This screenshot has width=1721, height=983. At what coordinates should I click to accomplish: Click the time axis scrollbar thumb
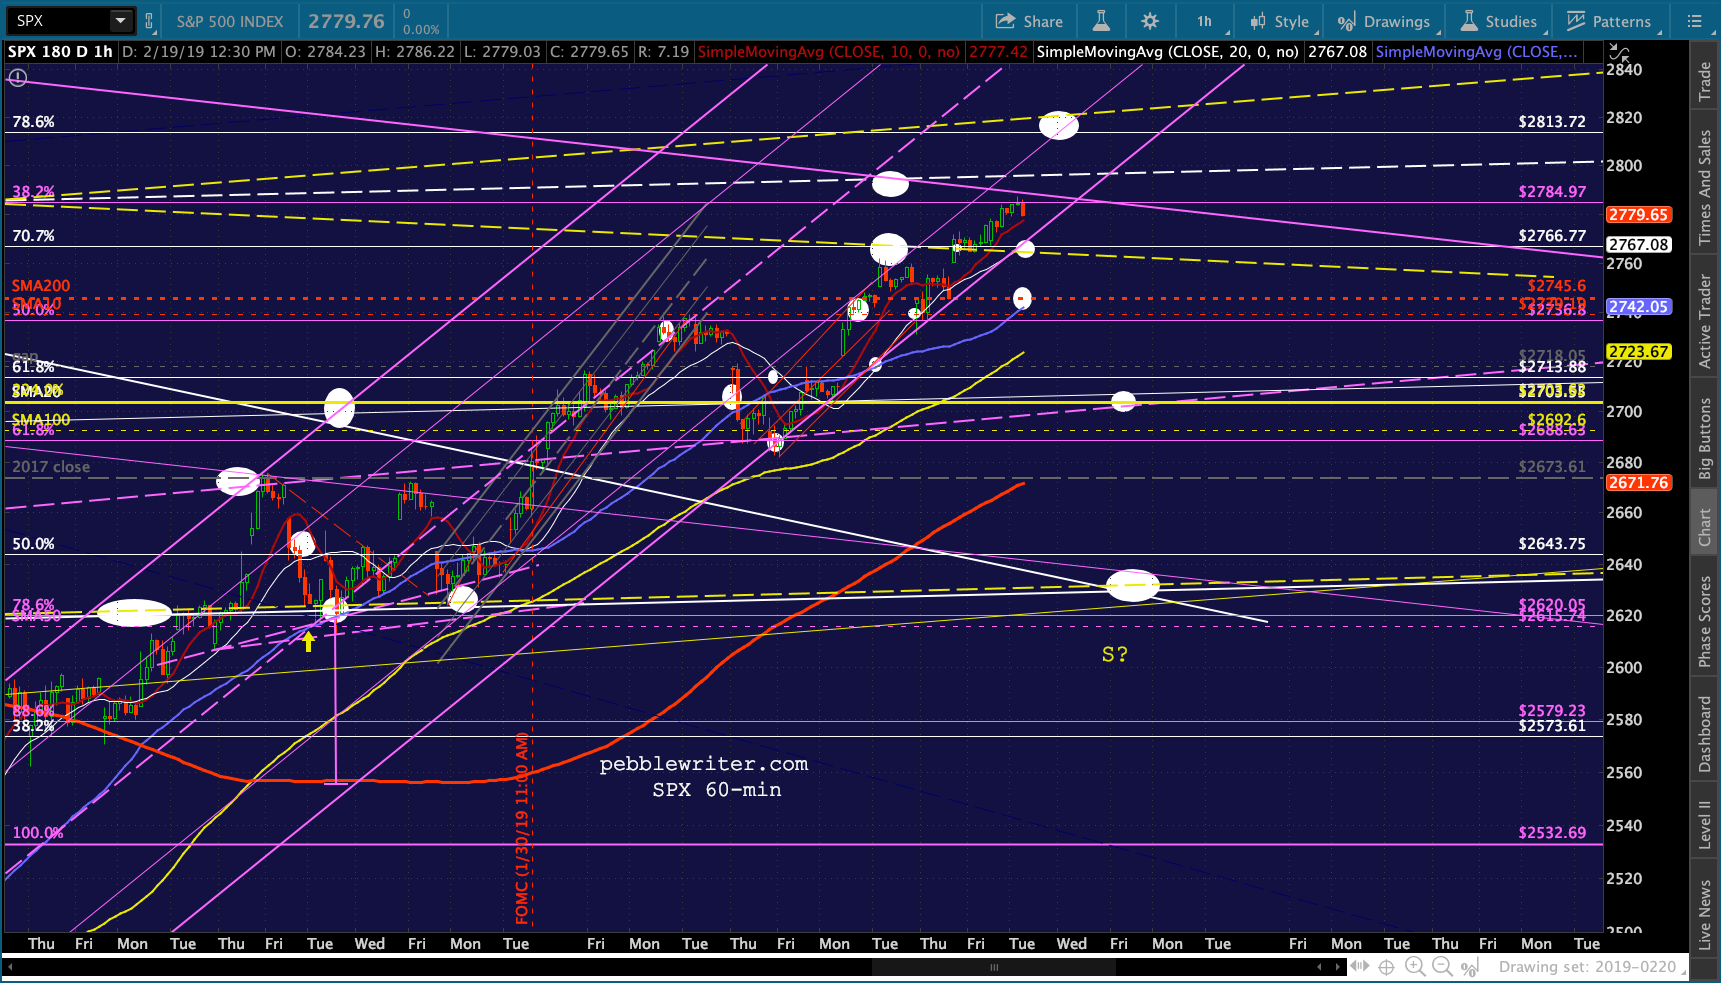coord(994,967)
